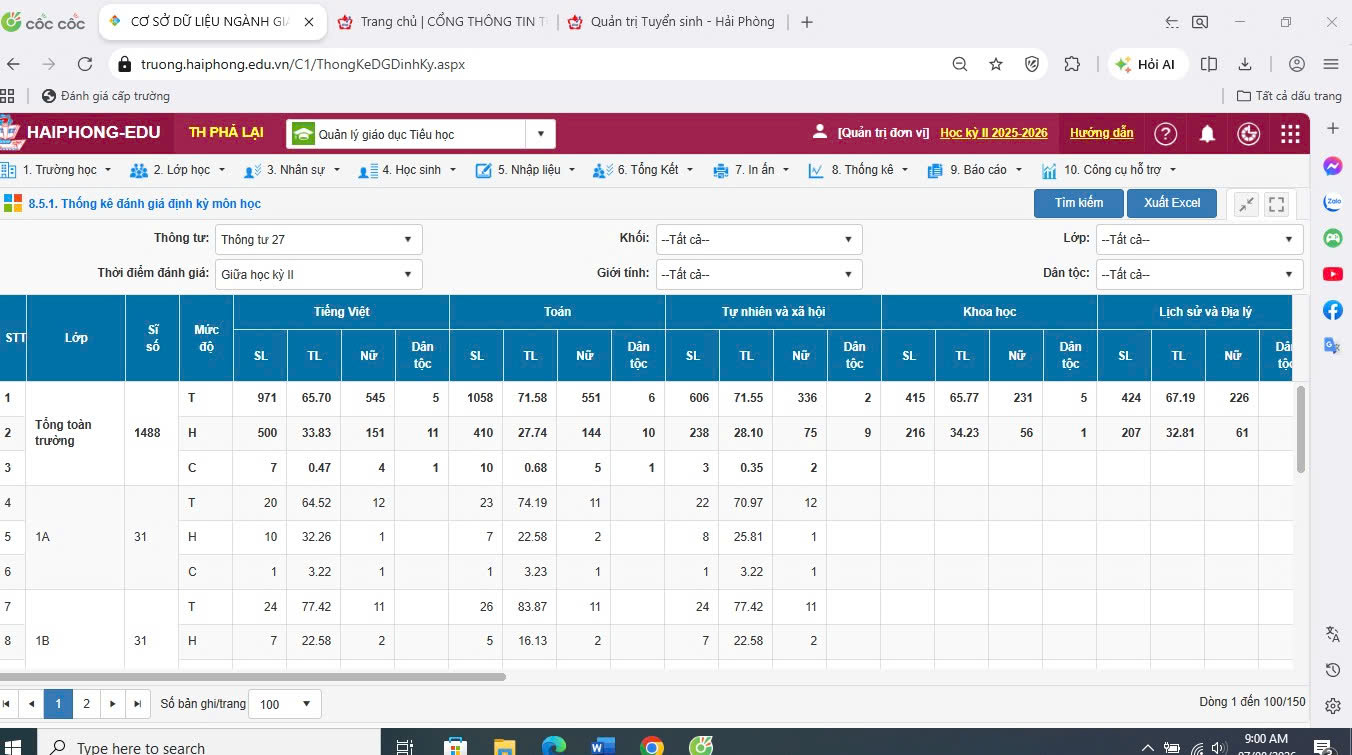Open Facebook sidebar shortcut
The image size is (1352, 755).
pyautogui.click(x=1333, y=310)
